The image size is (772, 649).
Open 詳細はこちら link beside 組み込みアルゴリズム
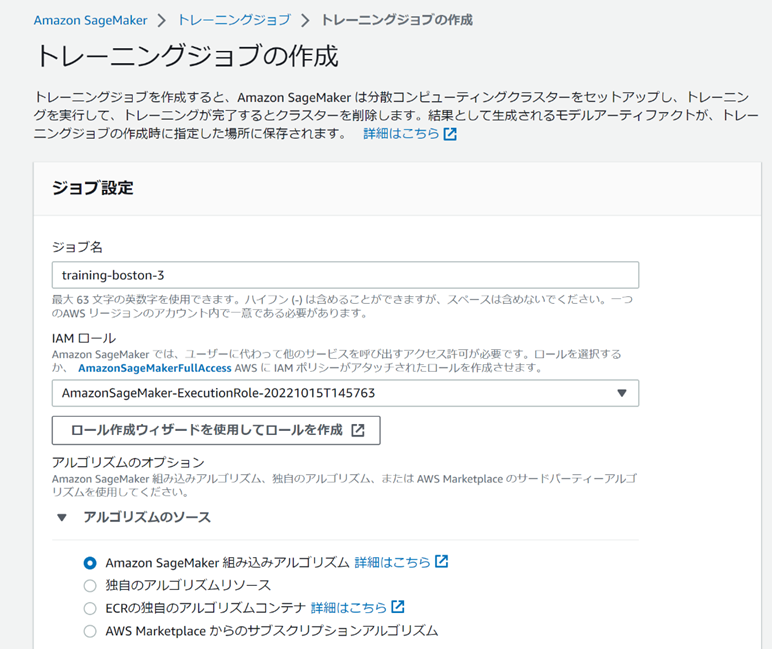[x=392, y=562]
